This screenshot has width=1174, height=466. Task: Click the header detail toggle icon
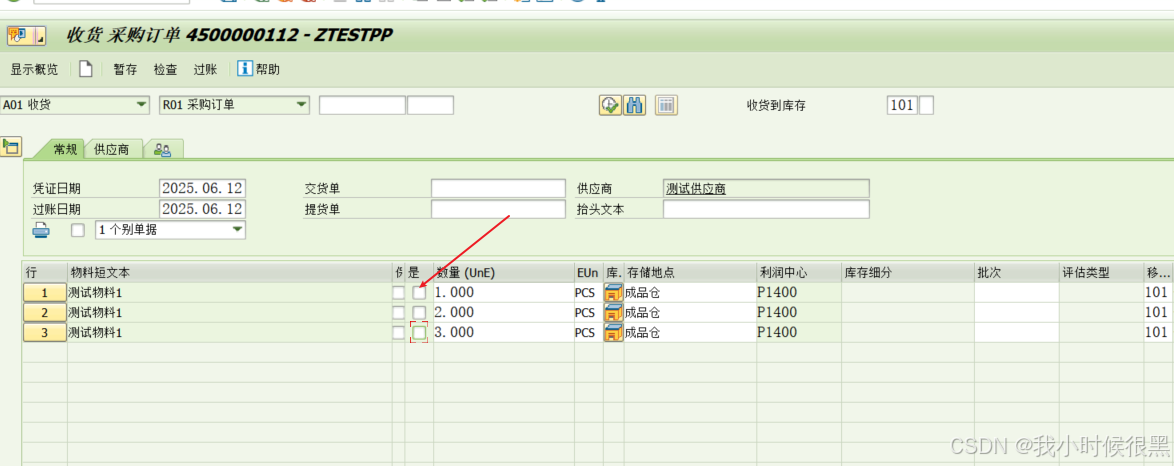point(10,146)
